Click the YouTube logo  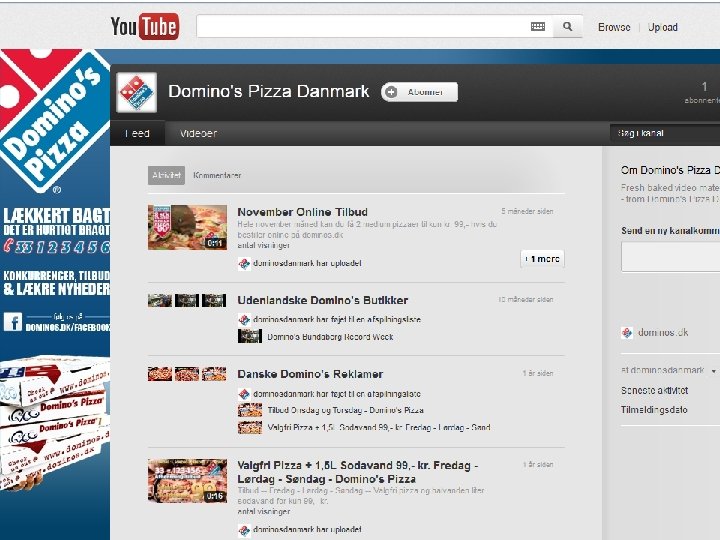click(x=145, y=26)
